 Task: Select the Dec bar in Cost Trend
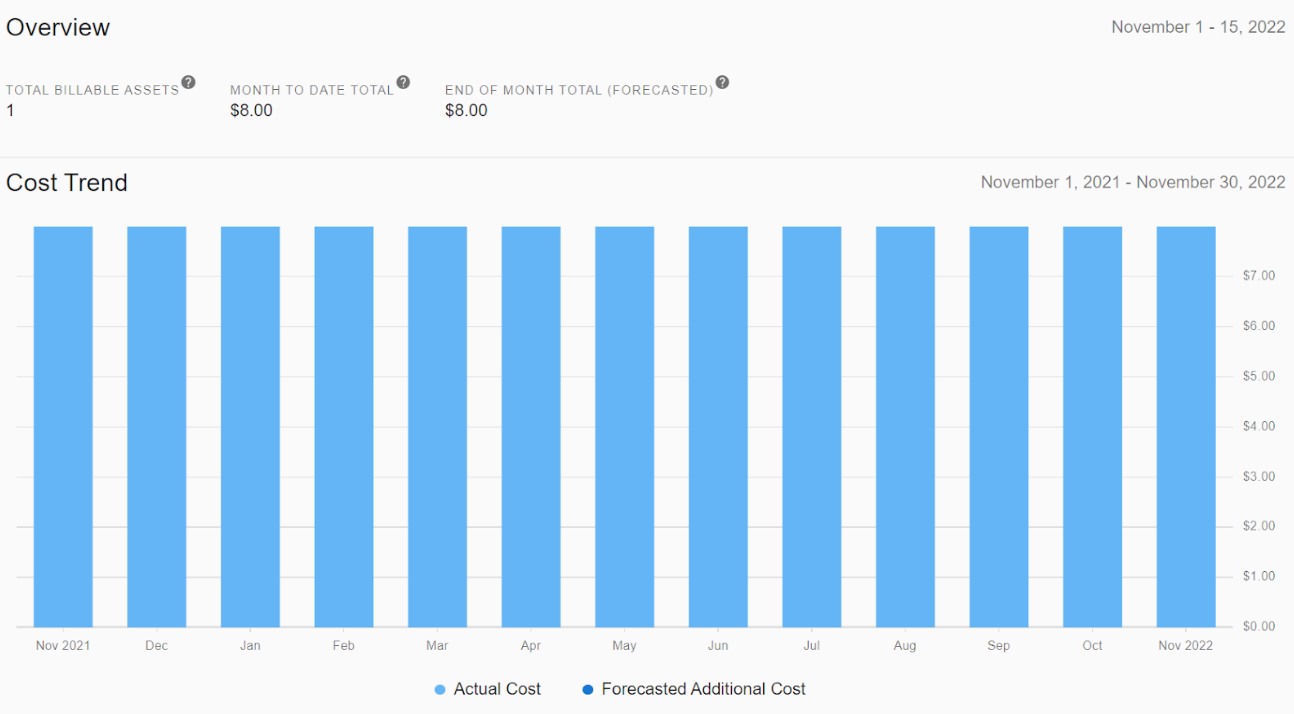point(156,427)
